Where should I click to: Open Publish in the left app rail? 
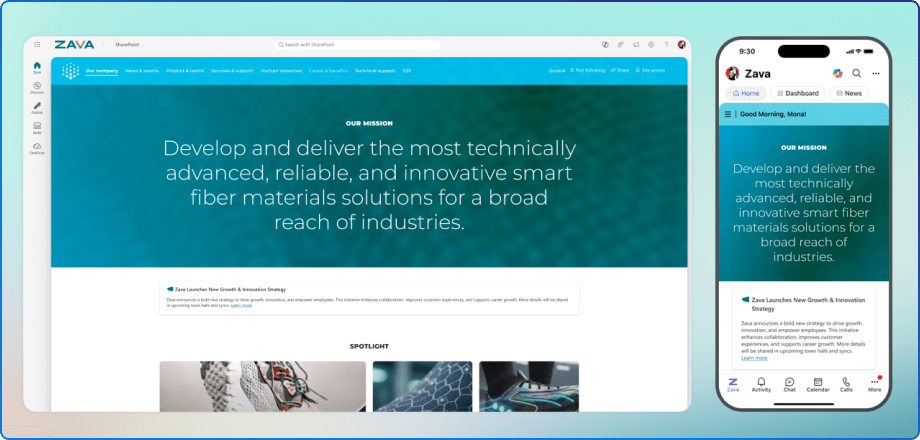(x=37, y=108)
